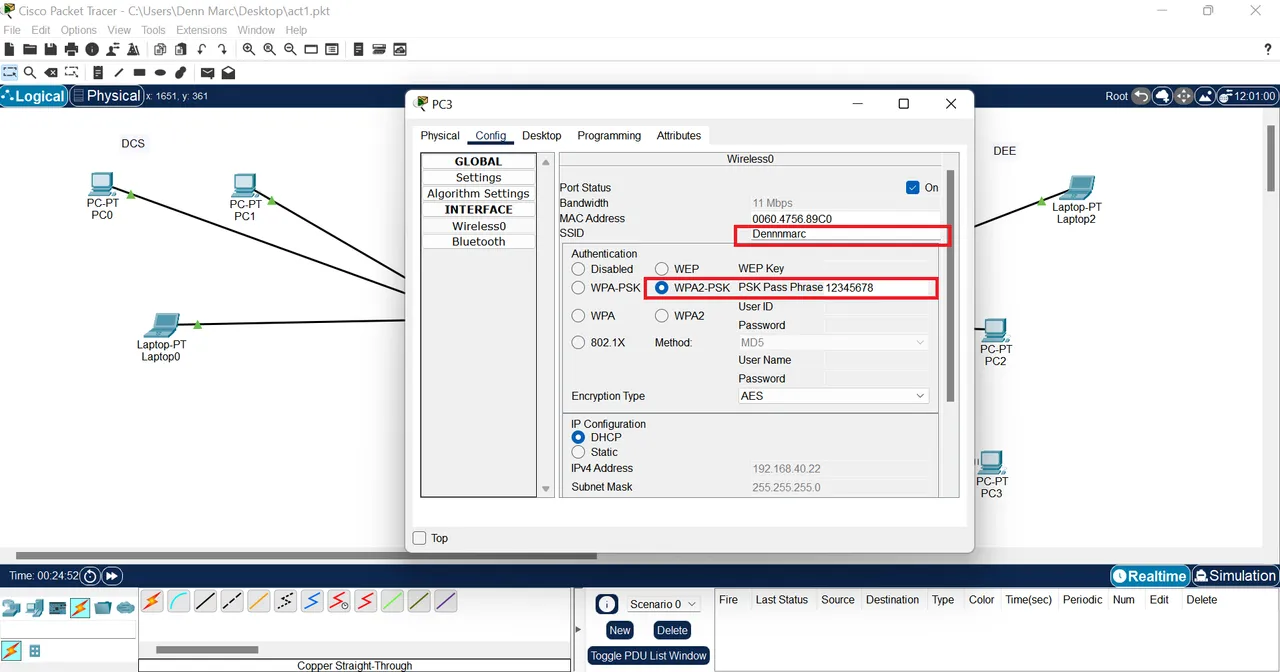This screenshot has height=672, width=1280.
Task: Click the Zoom In magnifier icon
Action: 249,49
